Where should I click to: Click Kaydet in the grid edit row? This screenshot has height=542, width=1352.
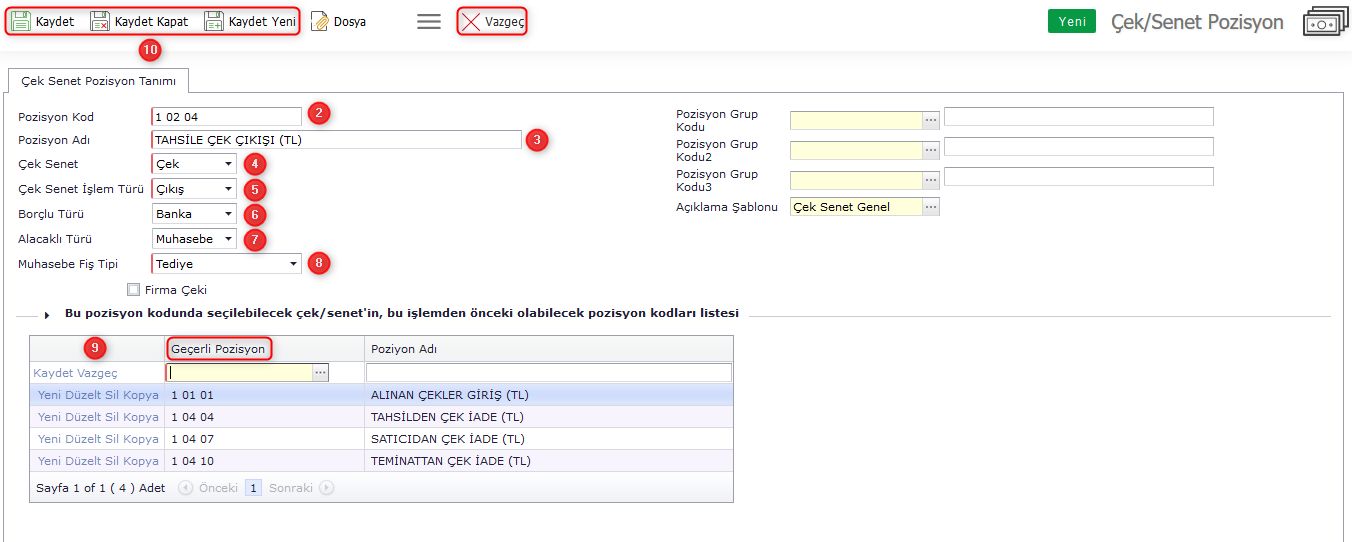click(53, 373)
